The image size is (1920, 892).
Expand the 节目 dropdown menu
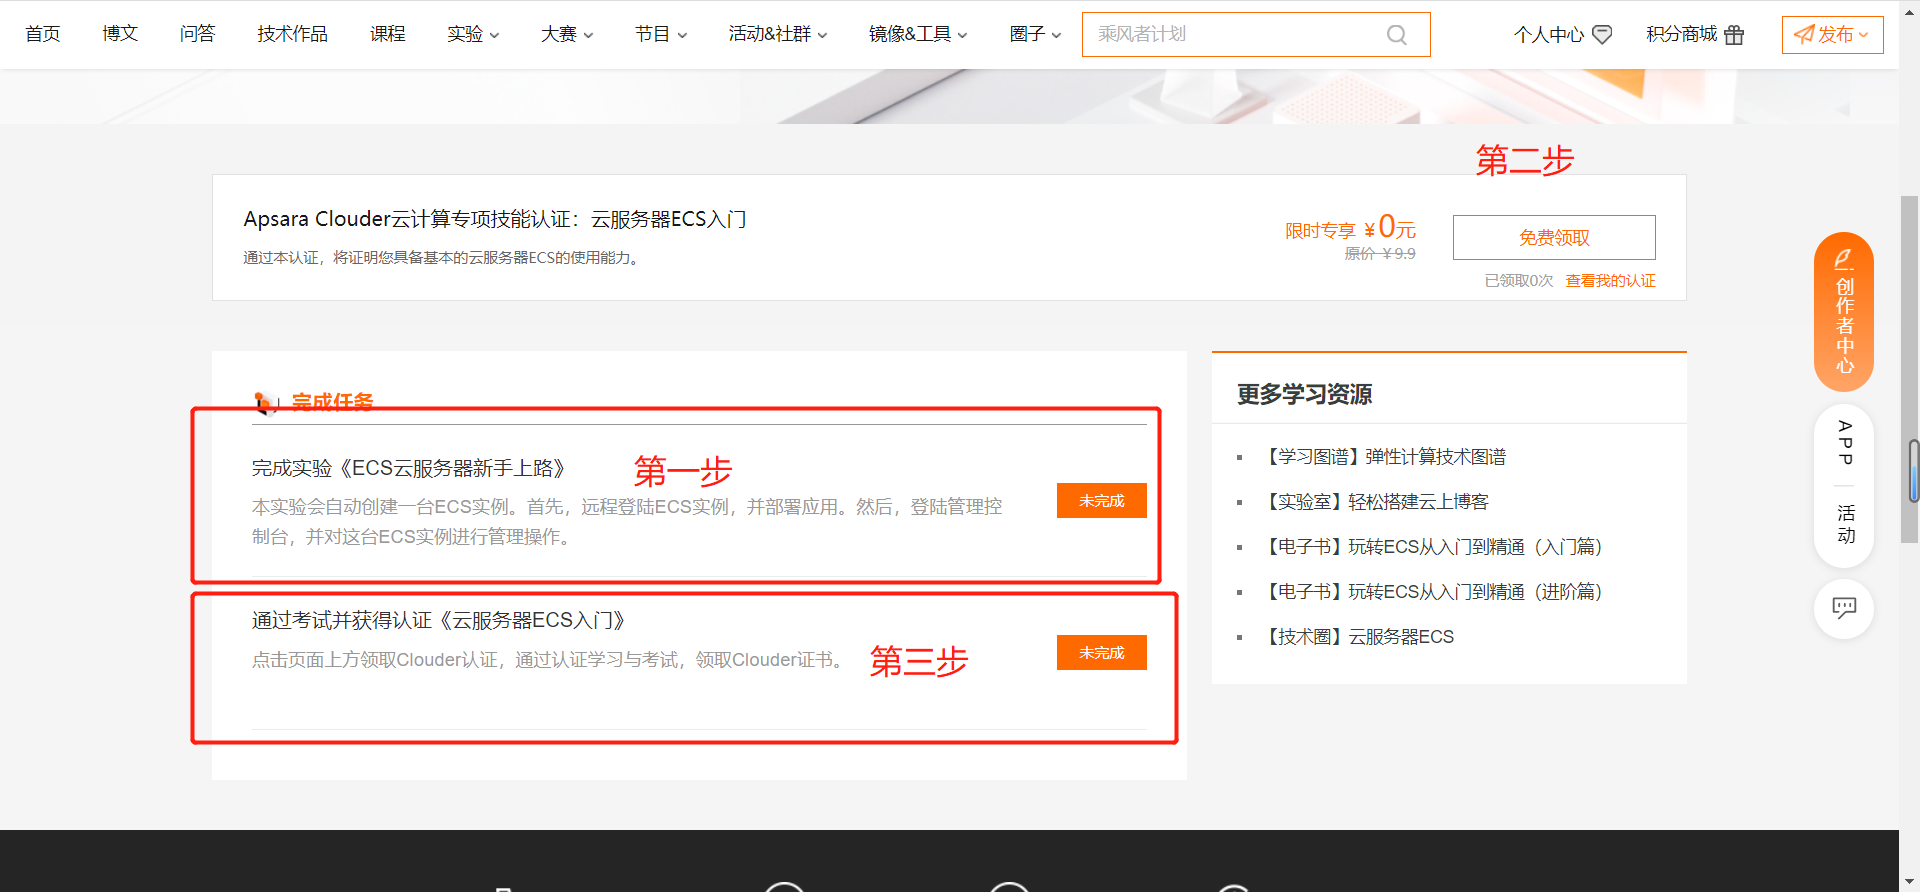(x=661, y=34)
